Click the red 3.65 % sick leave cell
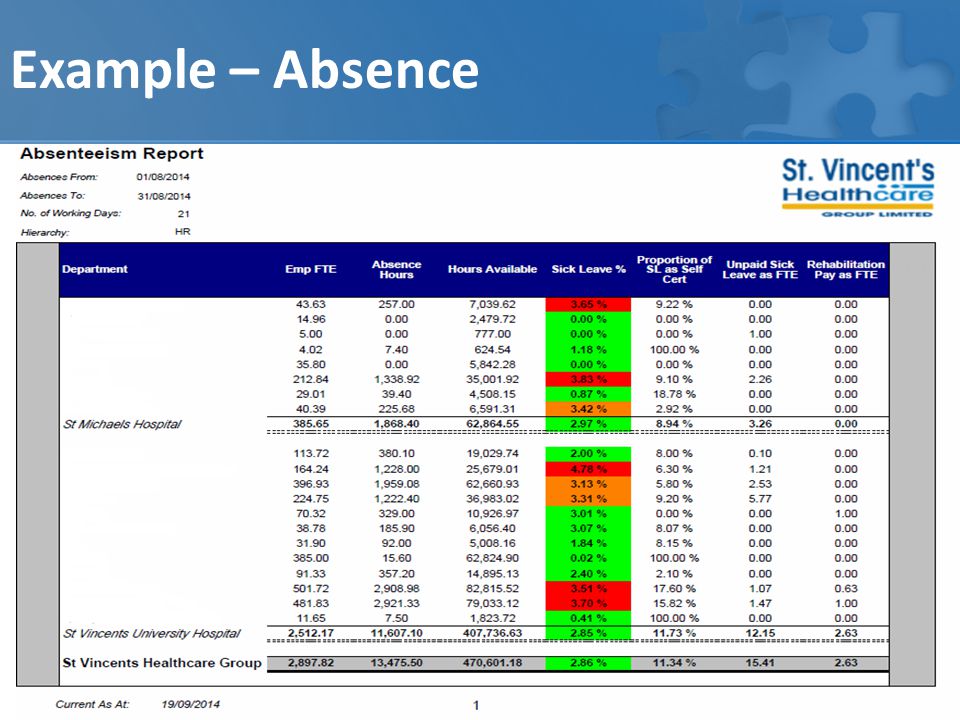Viewport: 960px width, 720px height. coord(588,304)
